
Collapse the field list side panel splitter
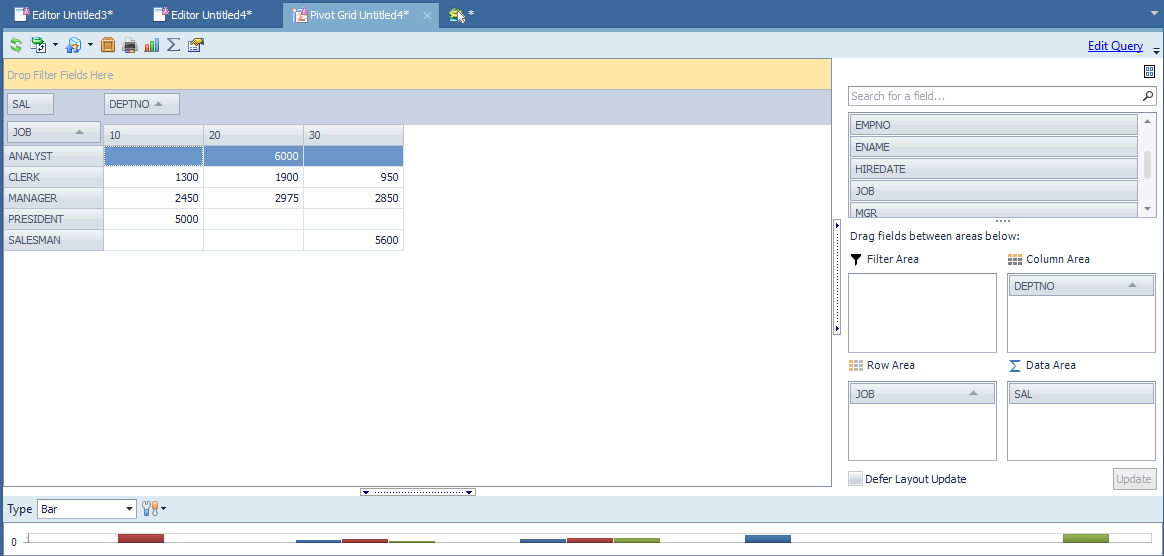[837, 277]
